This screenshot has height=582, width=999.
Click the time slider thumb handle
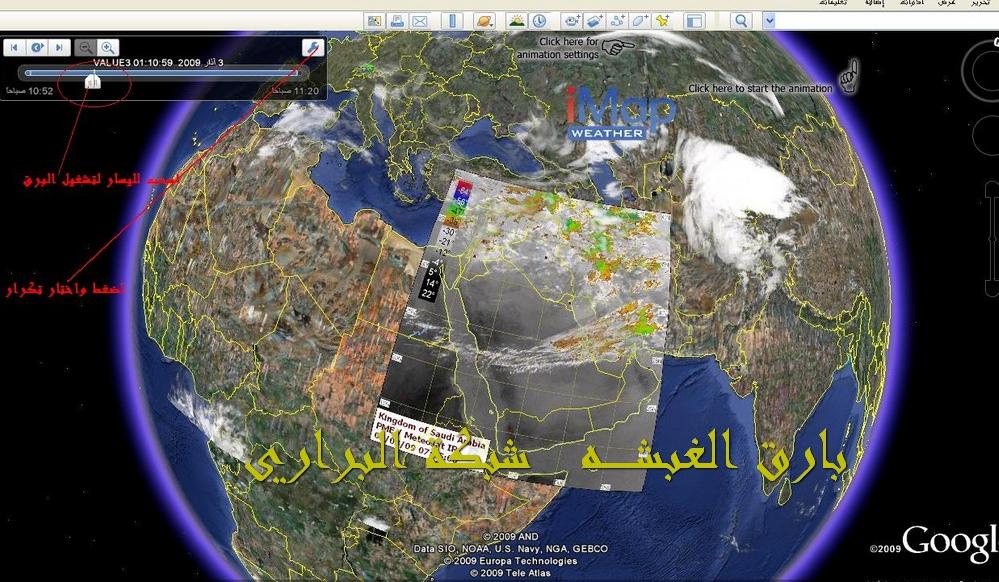click(x=93, y=80)
